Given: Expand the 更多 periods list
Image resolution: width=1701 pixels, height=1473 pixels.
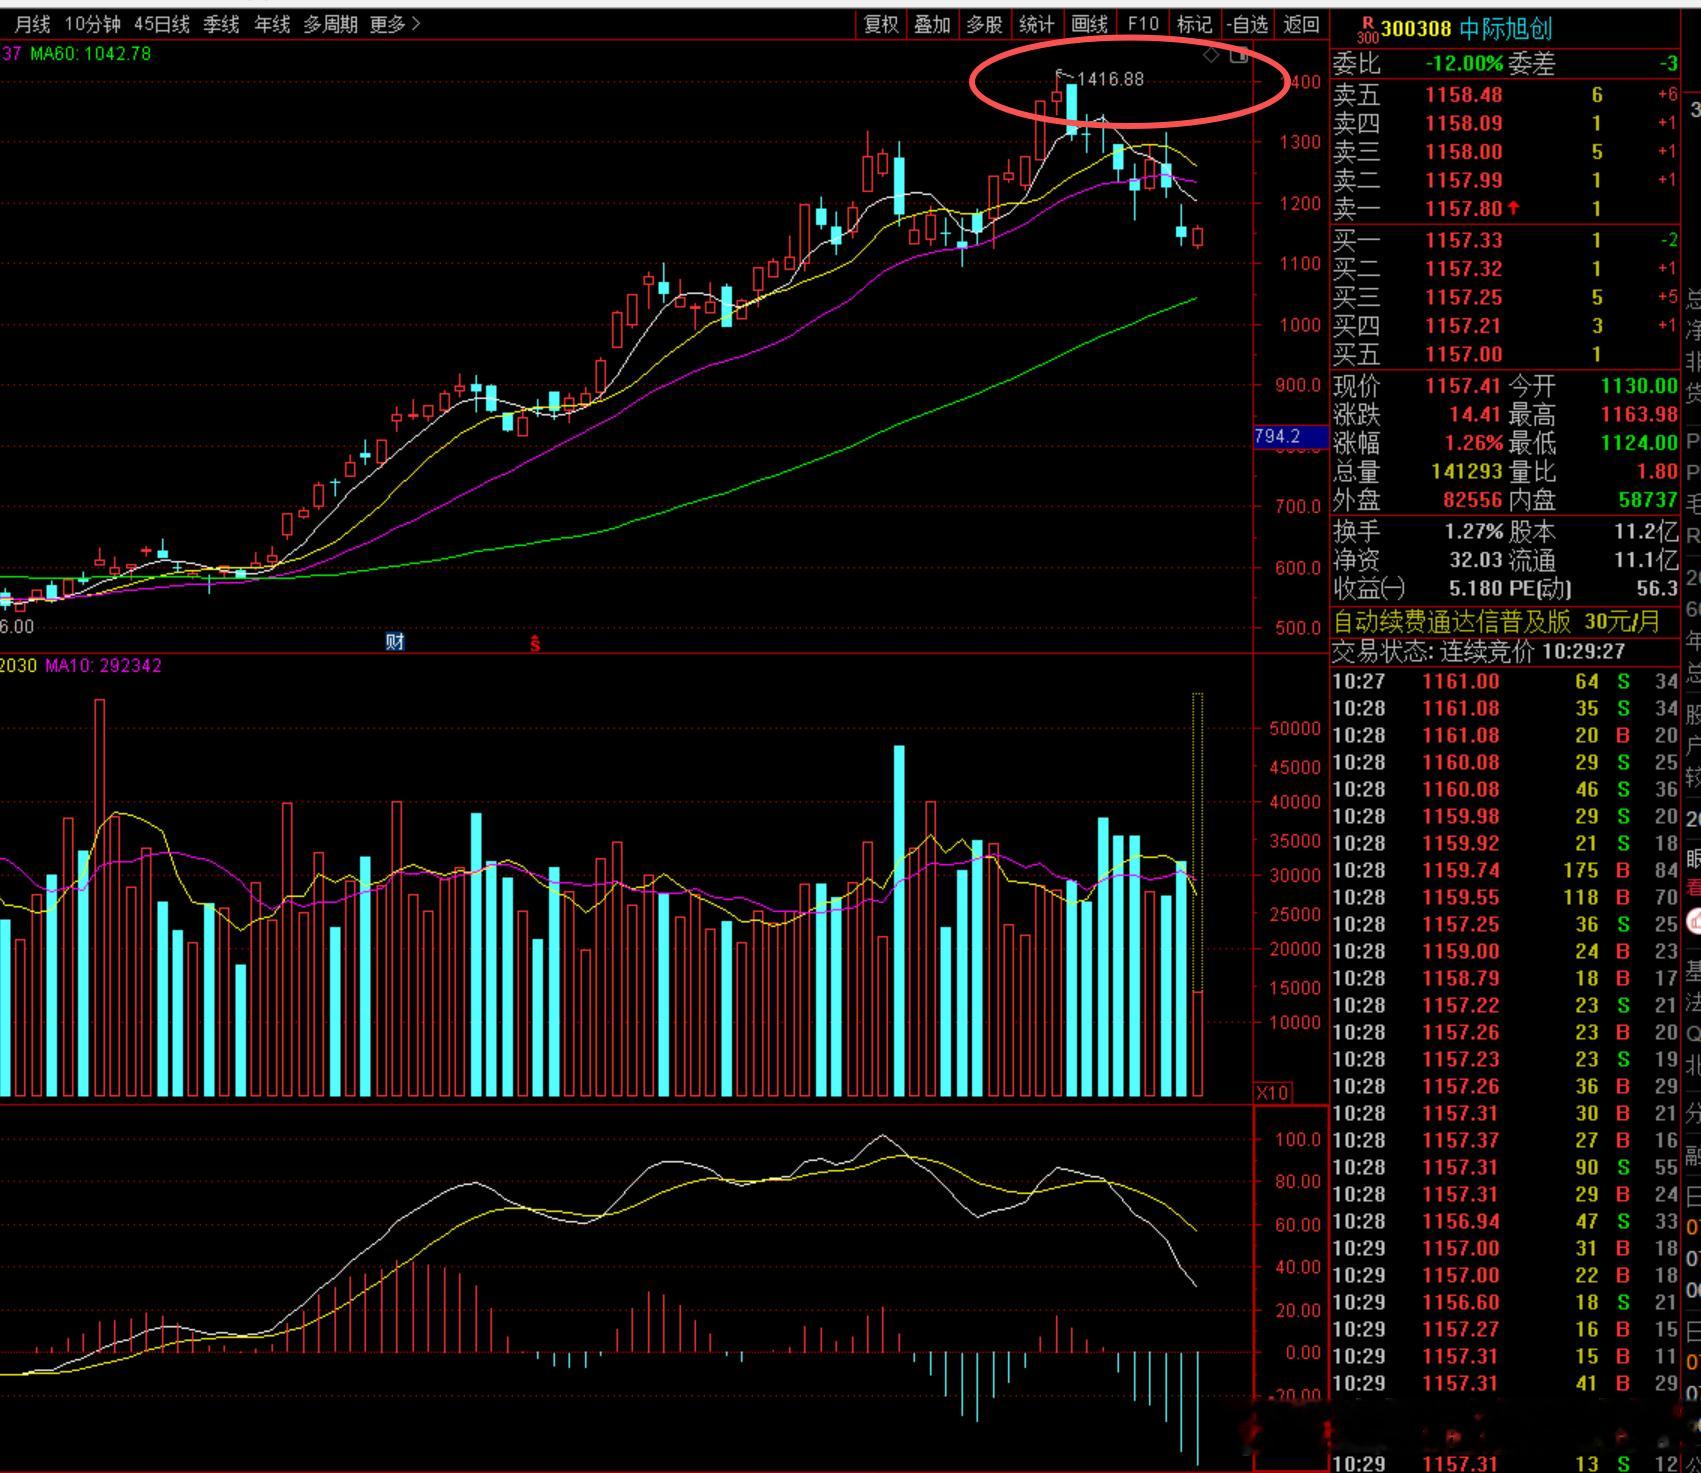Looking at the screenshot, I should [x=395, y=24].
